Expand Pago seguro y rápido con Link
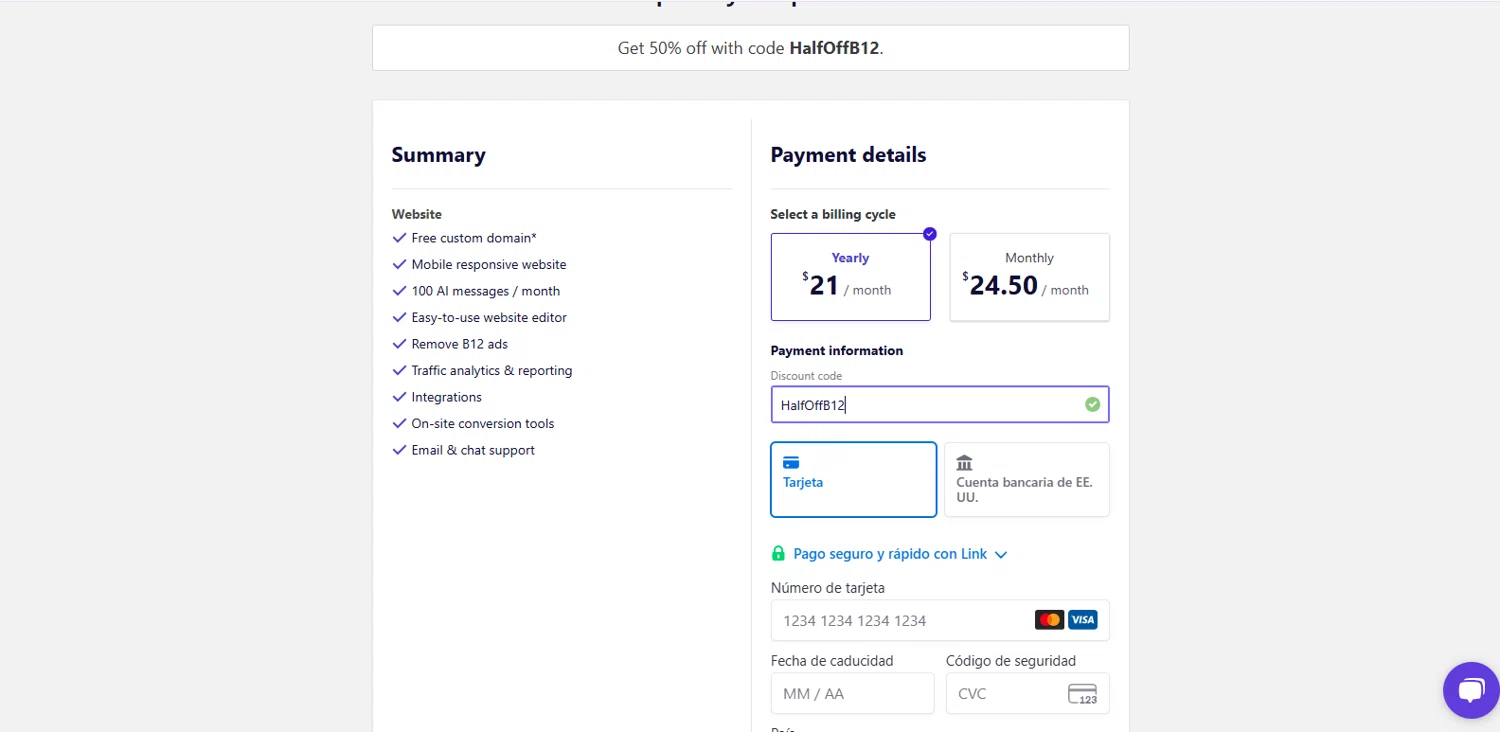This screenshot has height=732, width=1500. tap(899, 554)
